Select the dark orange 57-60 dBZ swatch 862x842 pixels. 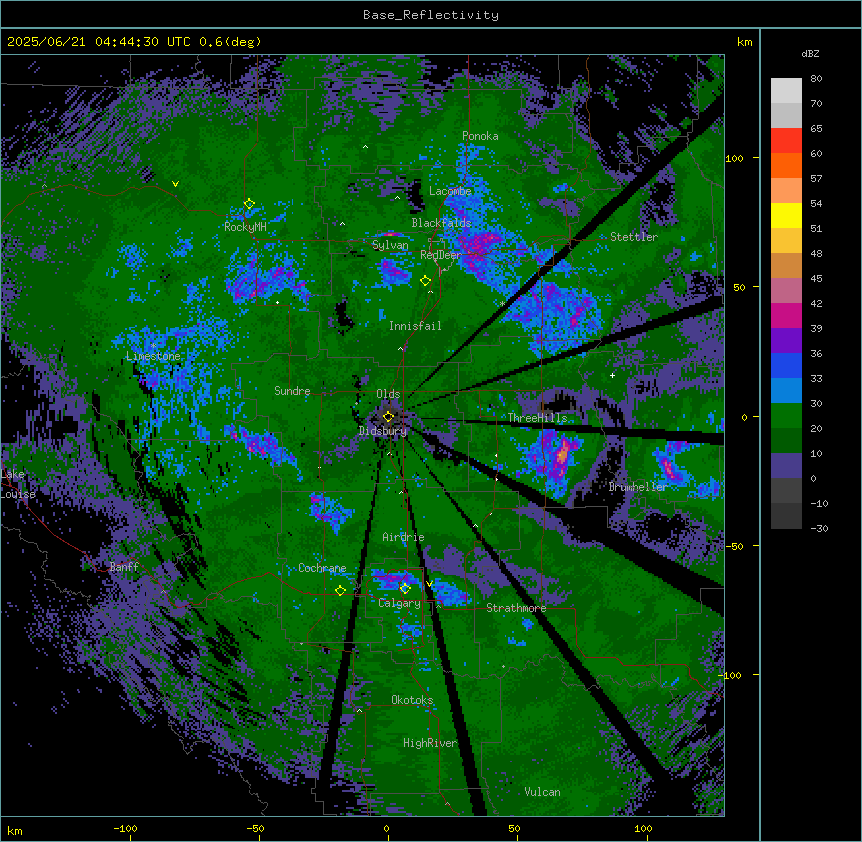786,165
